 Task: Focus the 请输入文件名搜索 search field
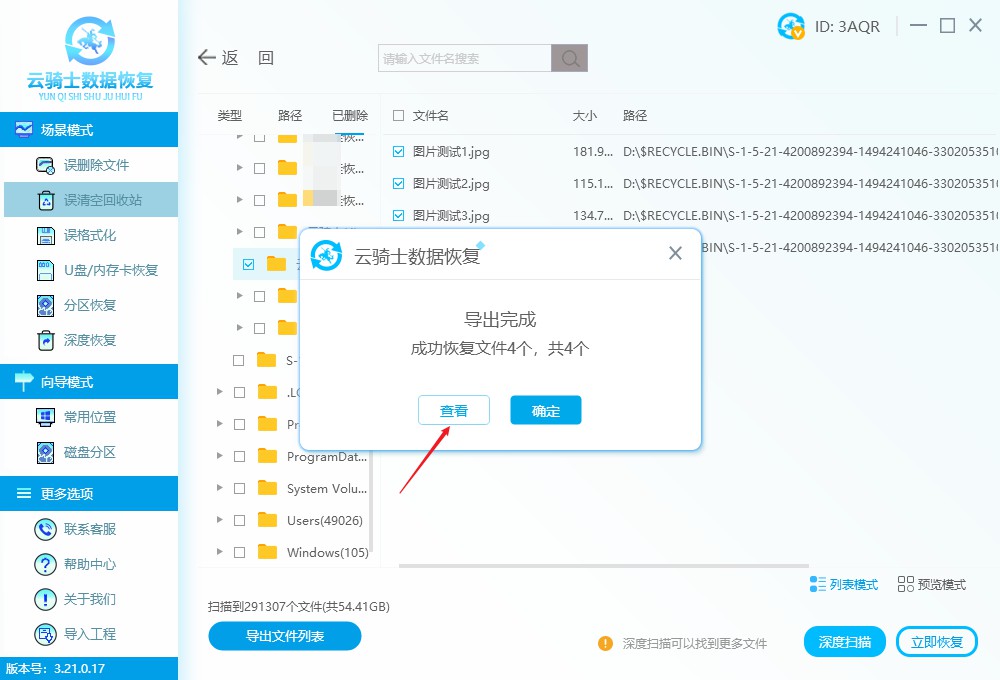pyautogui.click(x=465, y=58)
